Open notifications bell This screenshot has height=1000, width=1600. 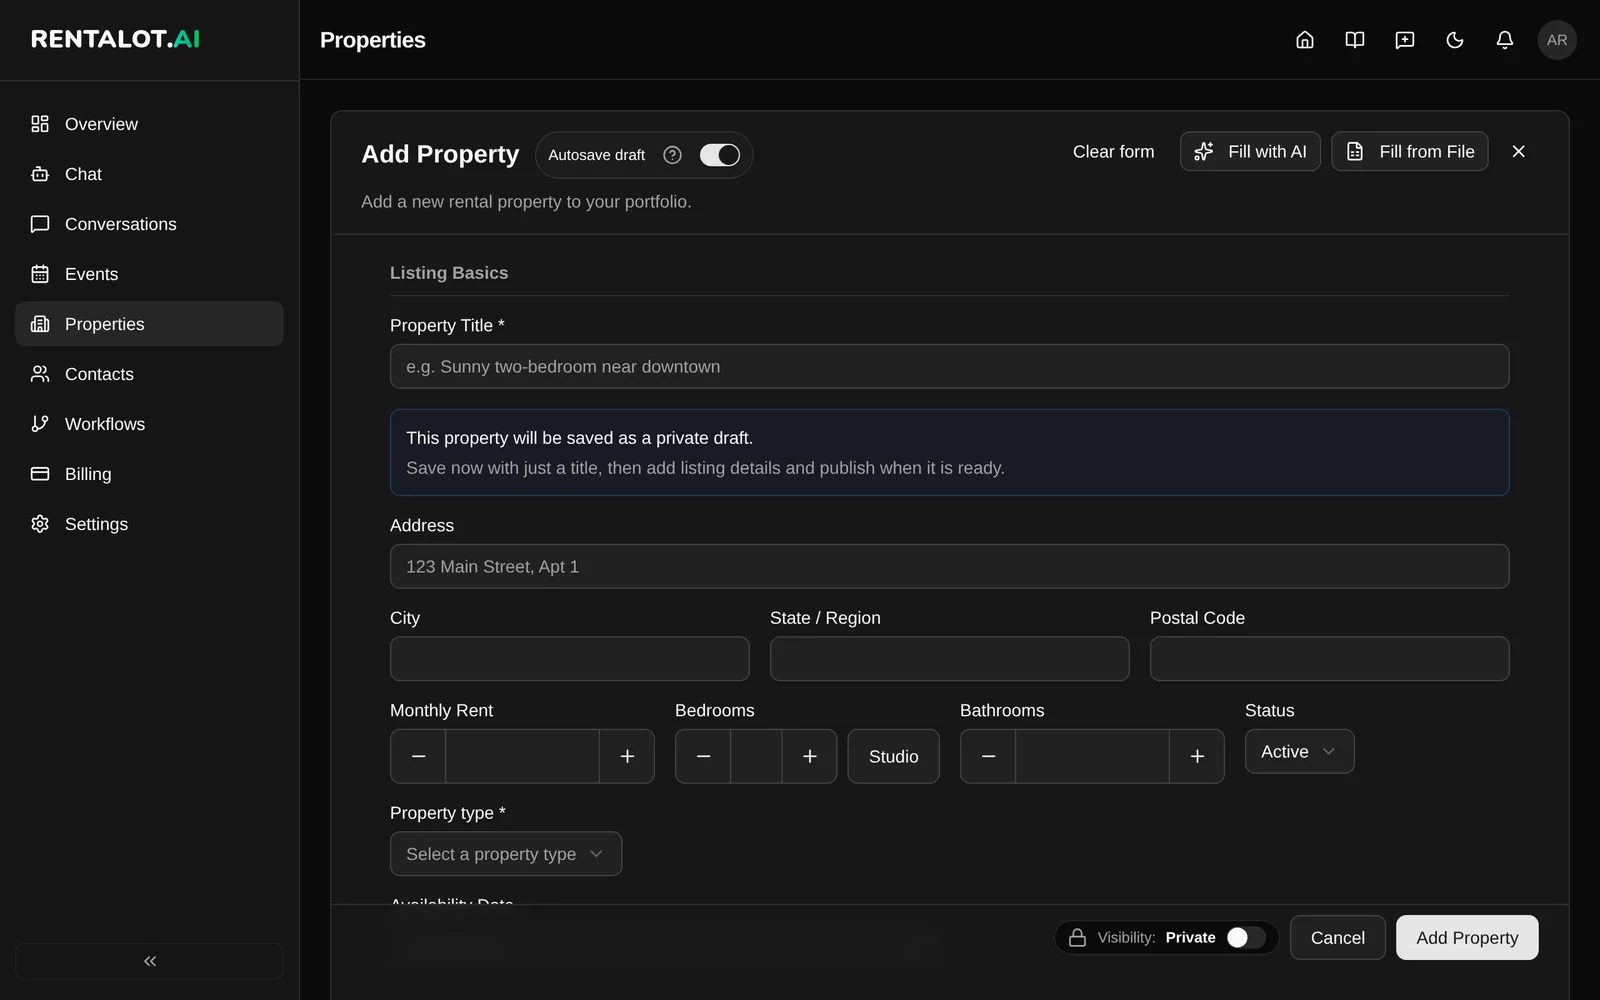(x=1505, y=40)
